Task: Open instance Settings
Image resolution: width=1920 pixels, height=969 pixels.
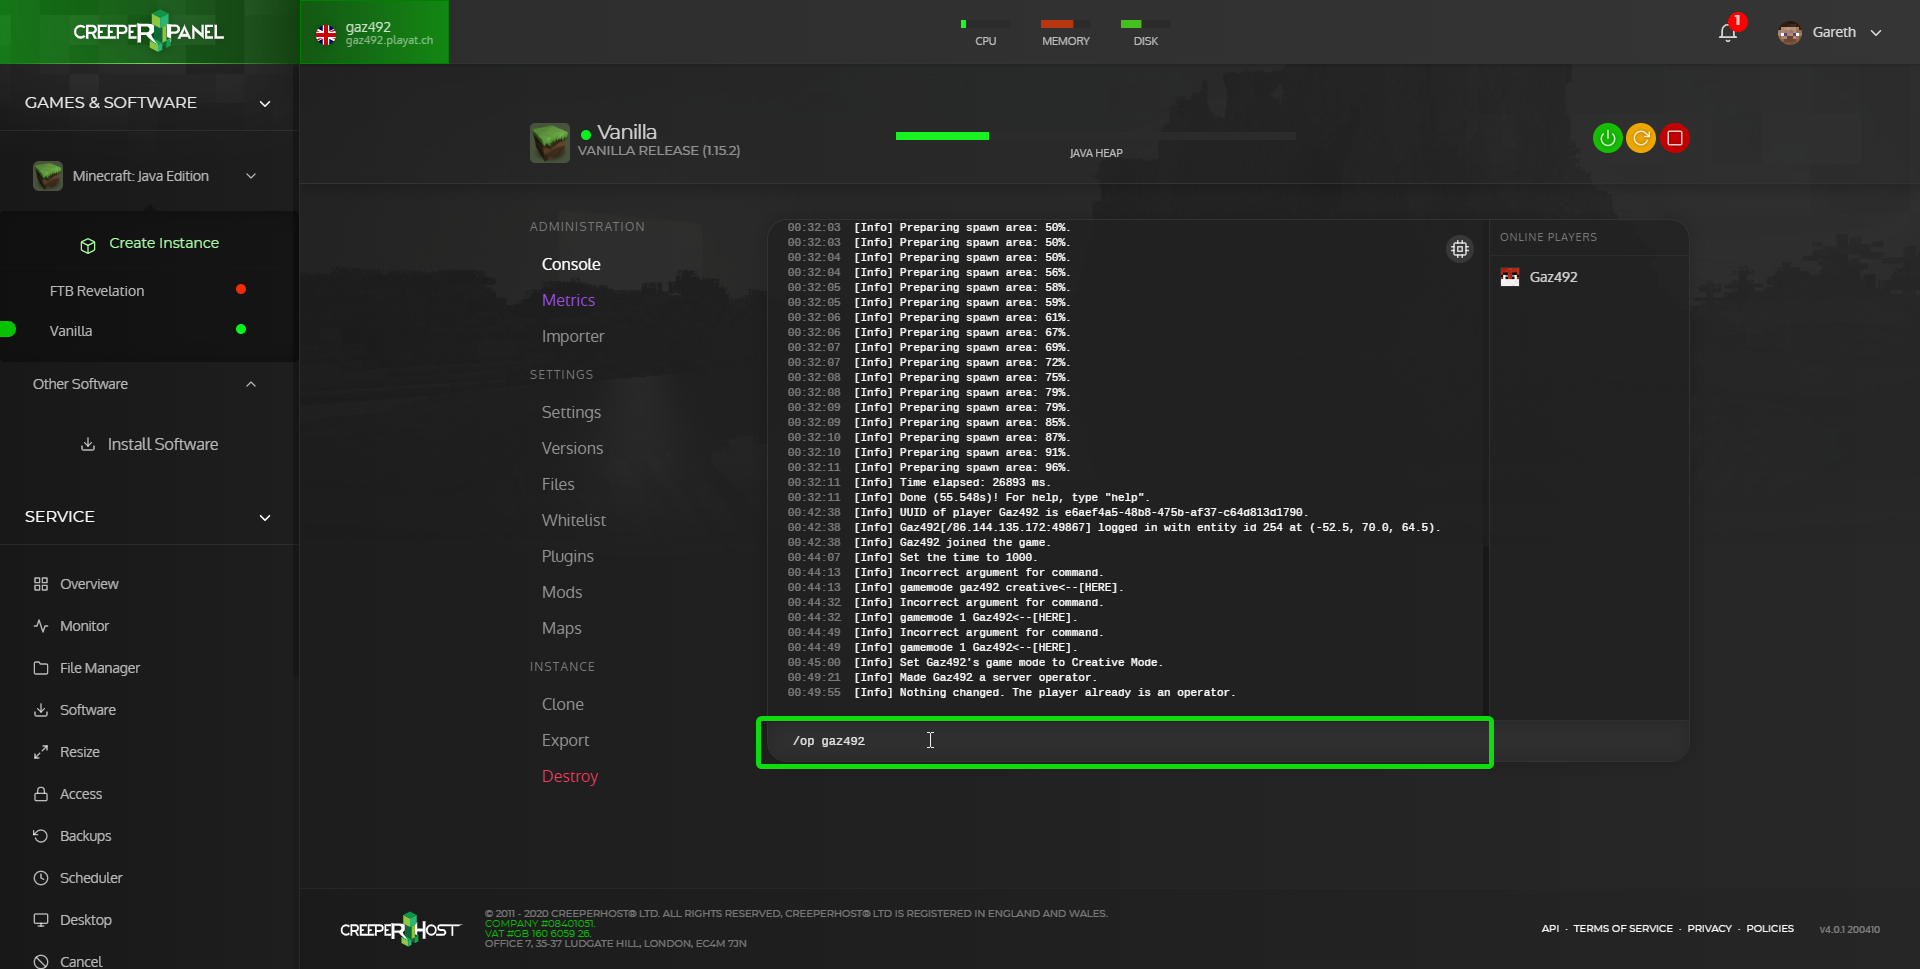Action: 571,412
